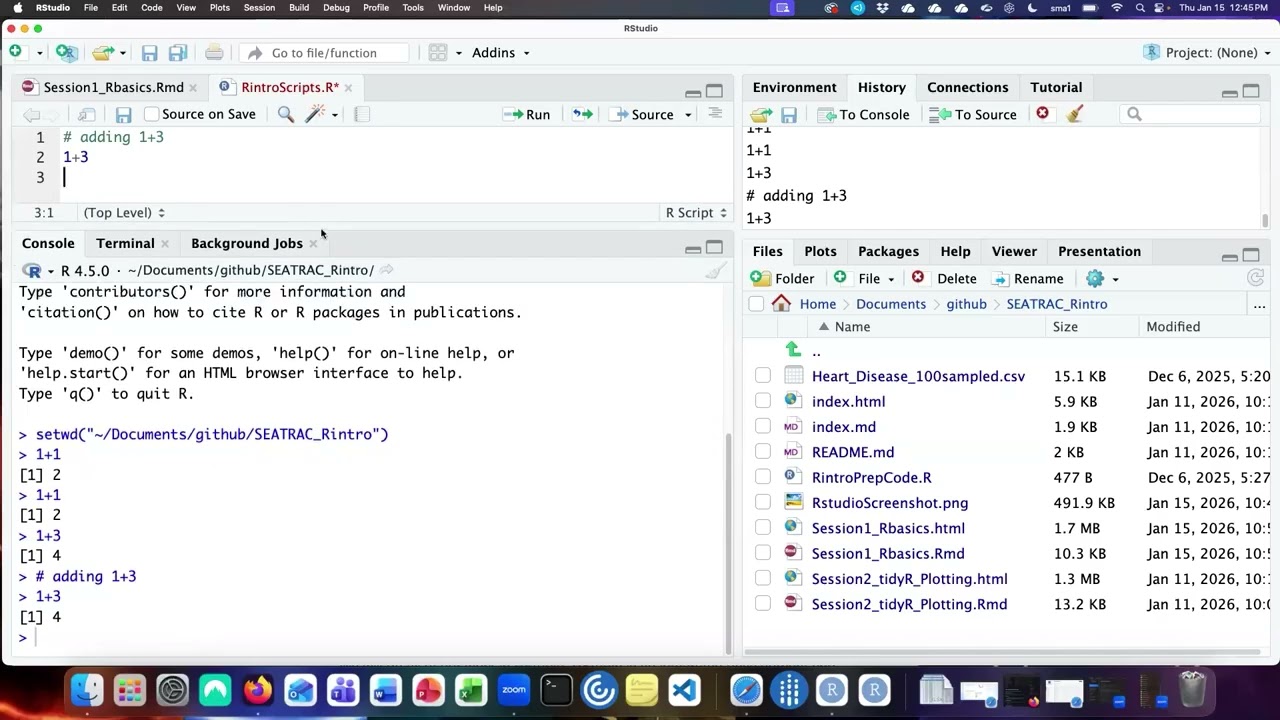The image size is (1280, 720).
Task: Click the To Source button
Action: coord(973,115)
